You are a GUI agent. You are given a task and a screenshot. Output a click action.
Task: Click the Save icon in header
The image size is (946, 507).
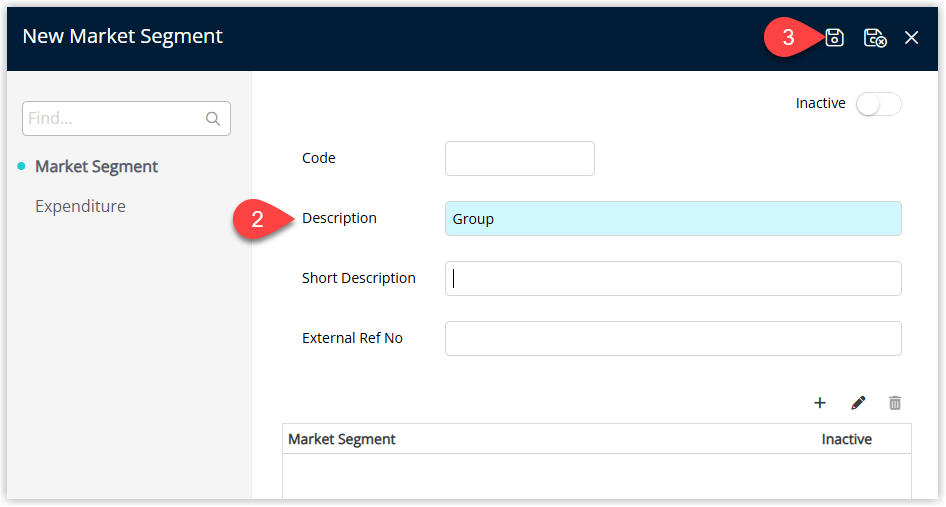point(834,37)
